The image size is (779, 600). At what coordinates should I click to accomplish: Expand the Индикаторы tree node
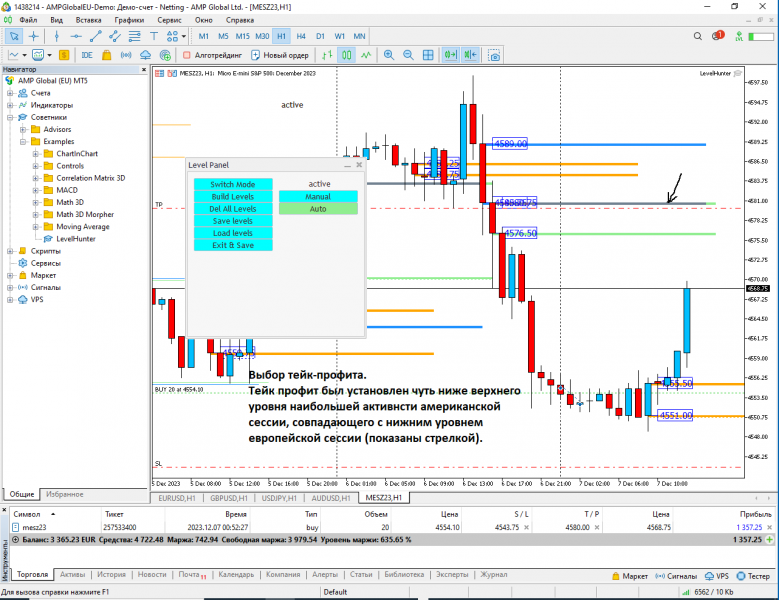tap(10, 105)
